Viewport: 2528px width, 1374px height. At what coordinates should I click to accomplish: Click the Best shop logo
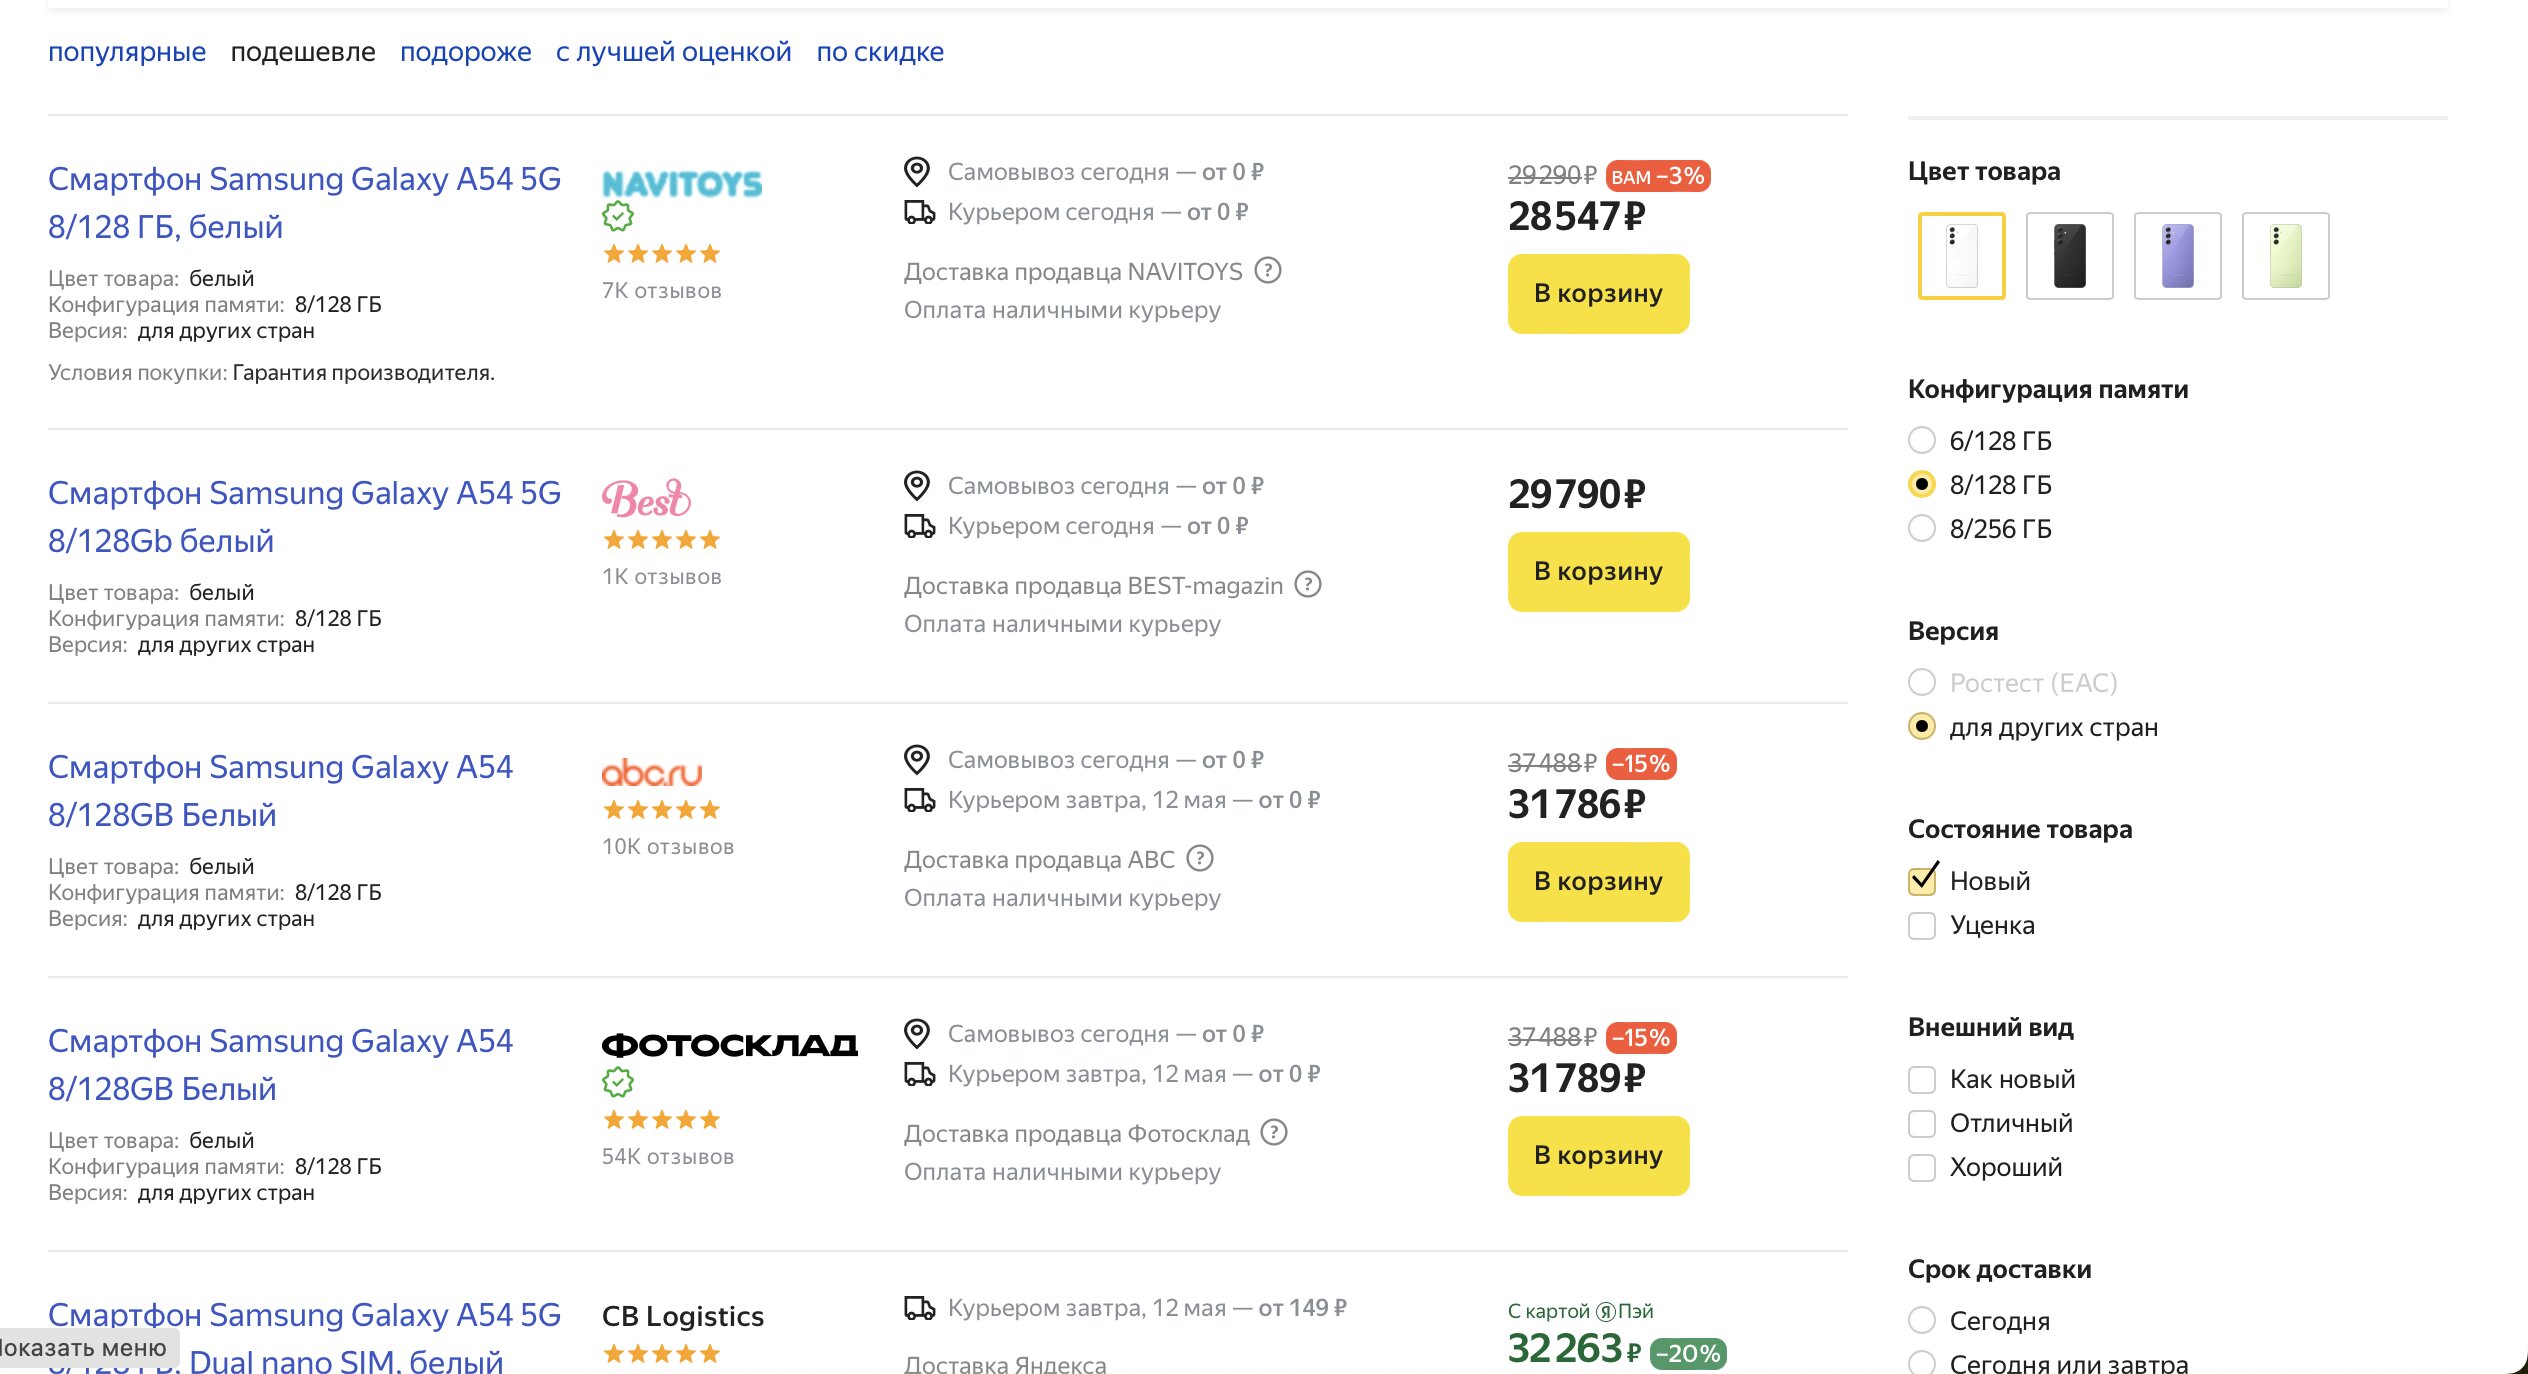coord(647,499)
